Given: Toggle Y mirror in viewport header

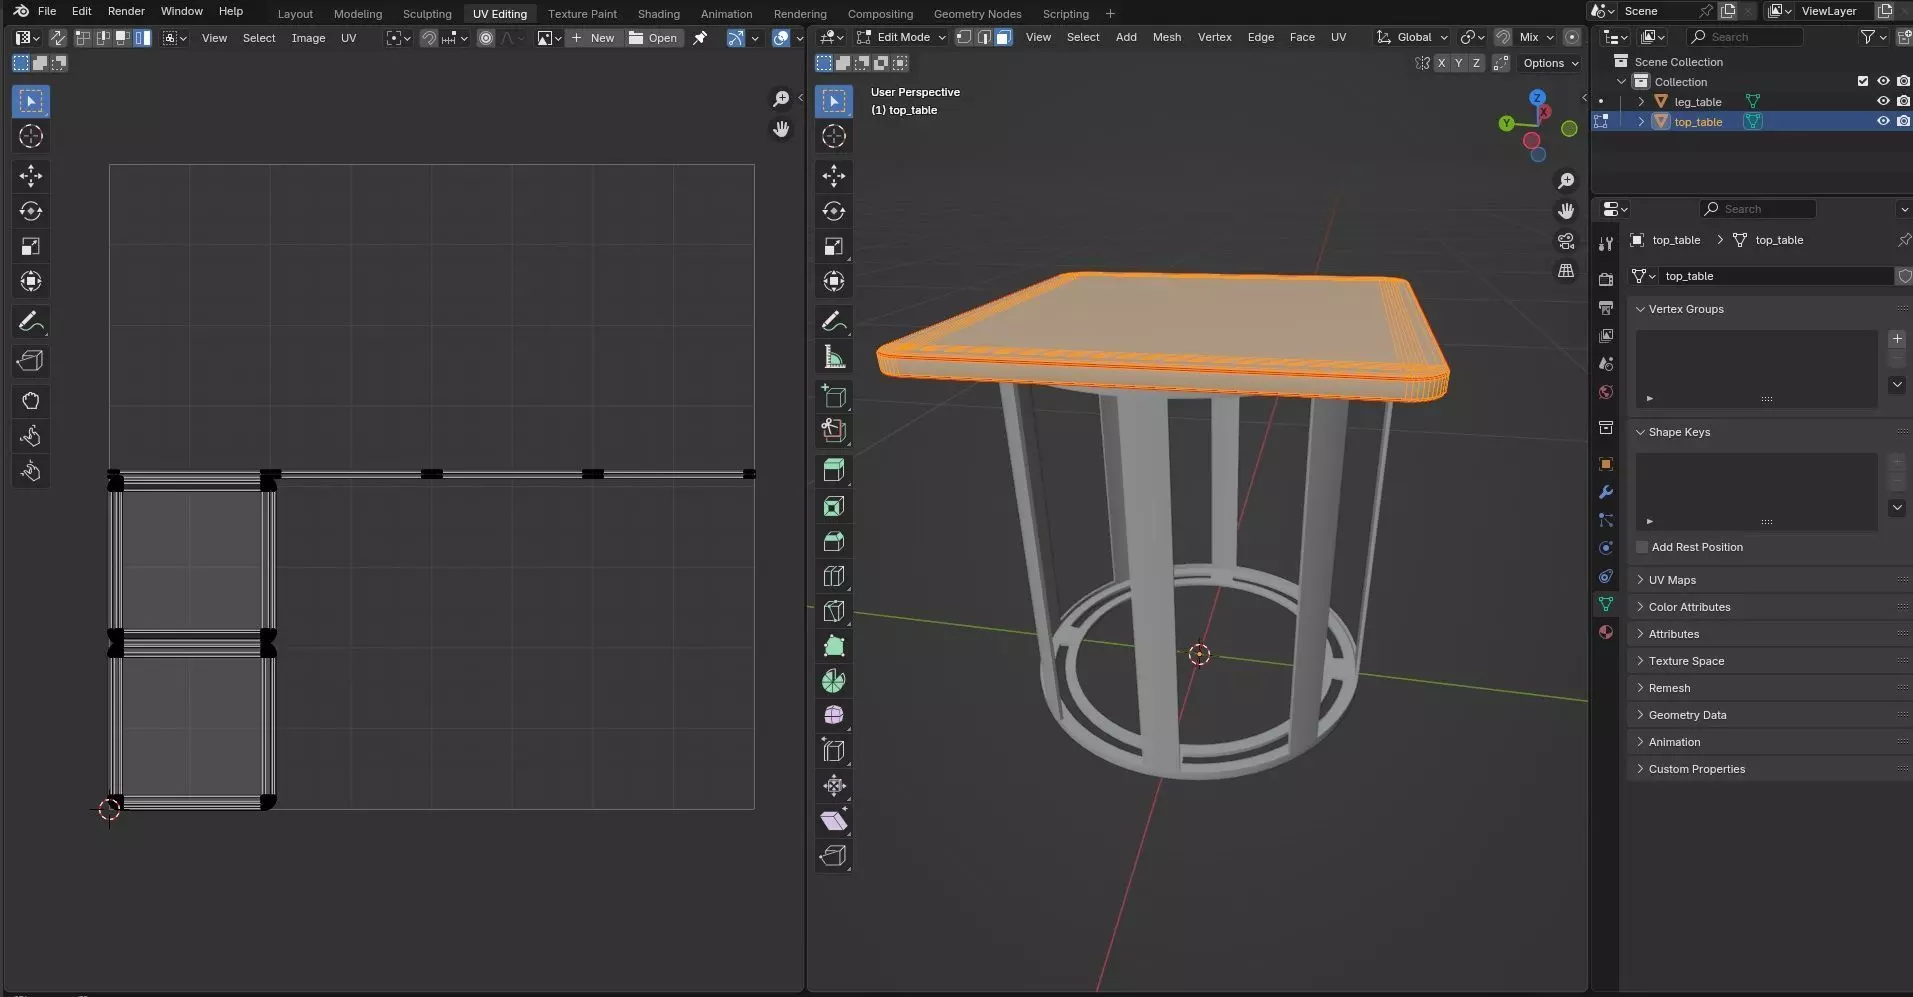Looking at the screenshot, I should (1459, 63).
